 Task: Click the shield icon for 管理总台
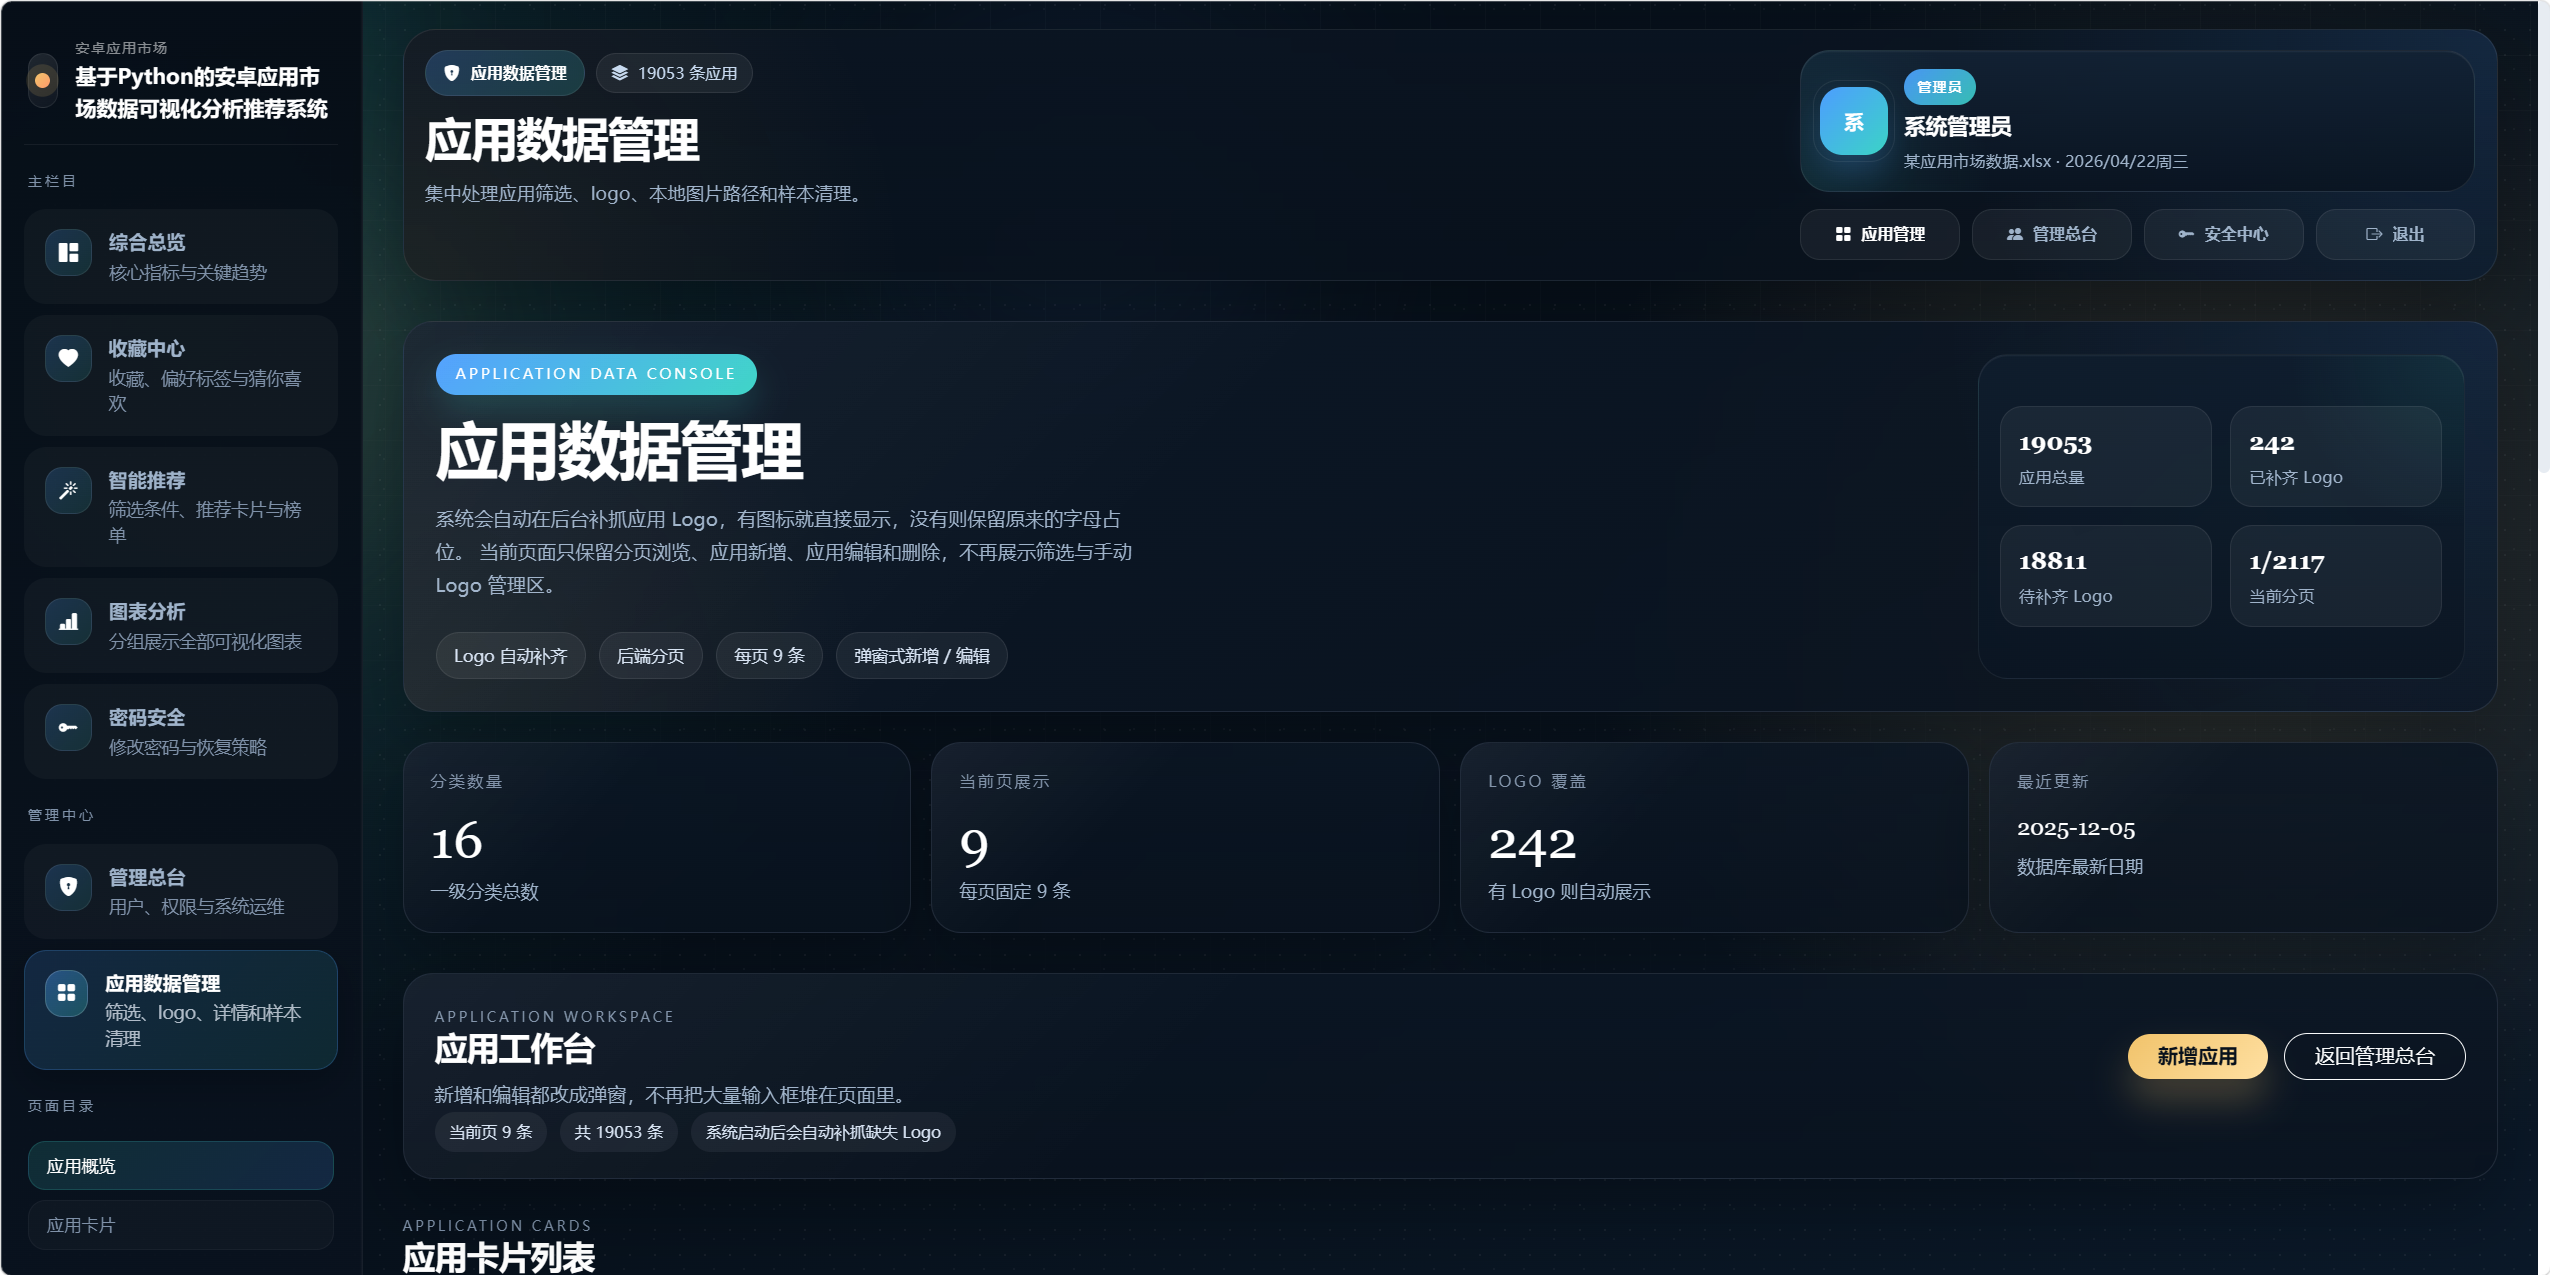pyautogui.click(x=68, y=886)
